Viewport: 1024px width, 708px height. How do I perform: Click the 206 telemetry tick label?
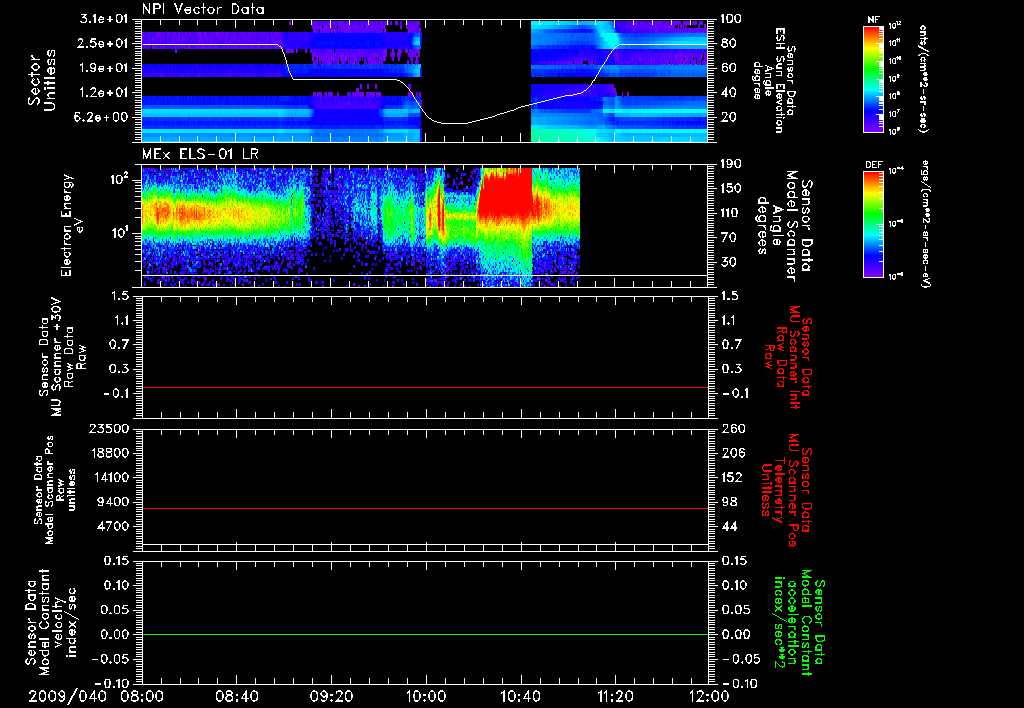[x=731, y=453]
